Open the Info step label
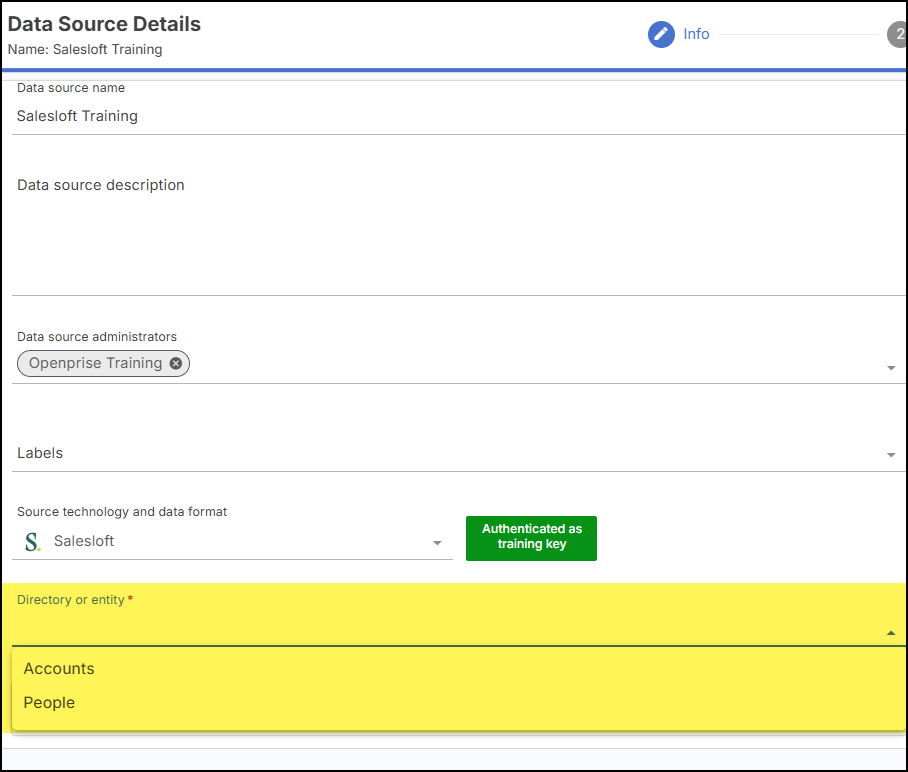This screenshot has height=772, width=908. click(696, 34)
